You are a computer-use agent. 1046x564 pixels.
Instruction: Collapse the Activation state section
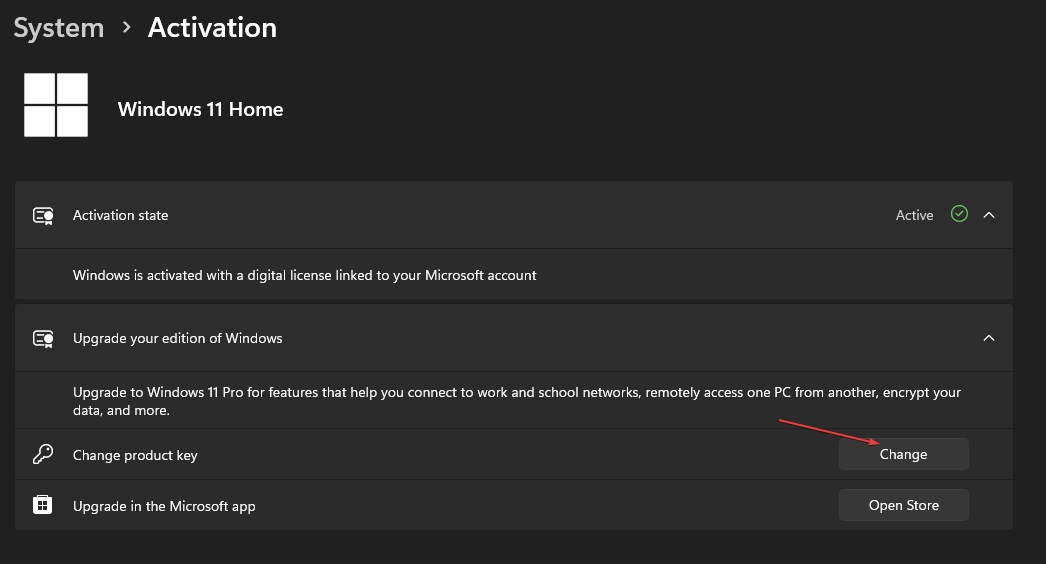coord(989,215)
